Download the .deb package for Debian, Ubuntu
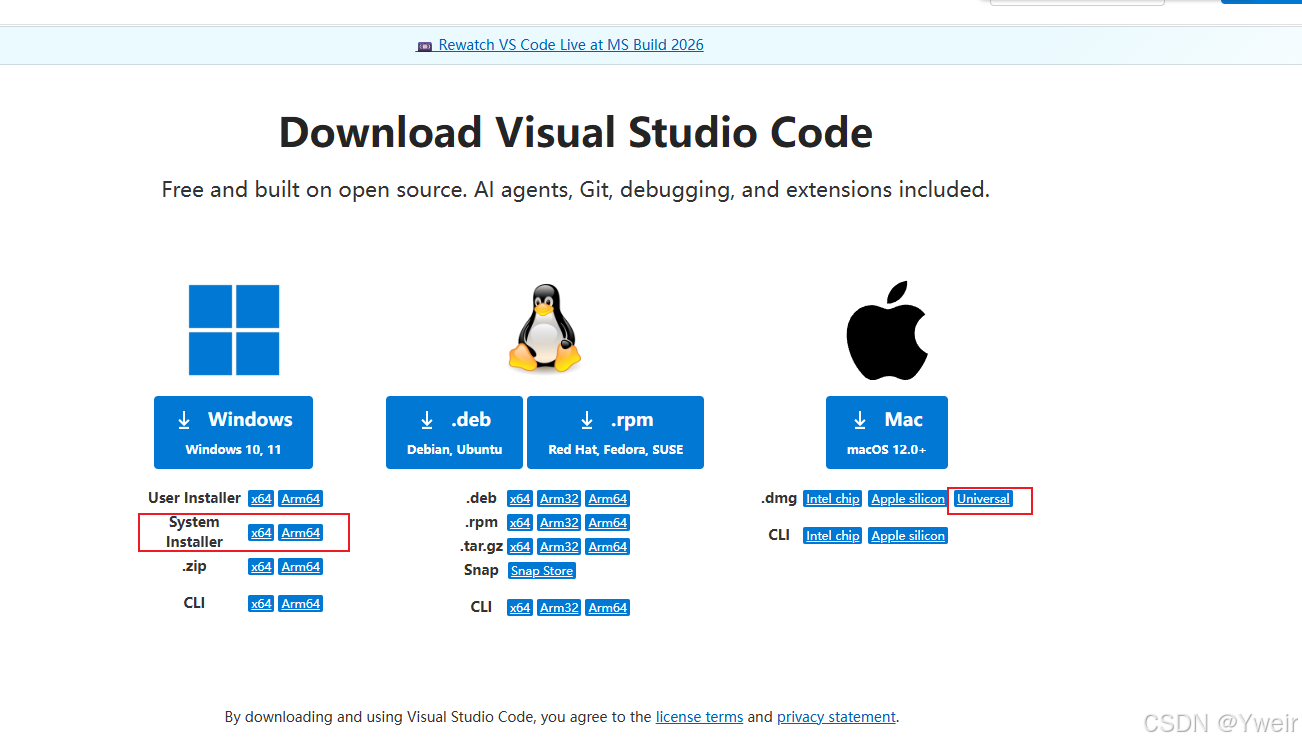Screen dimensions: 1302x745 point(455,432)
